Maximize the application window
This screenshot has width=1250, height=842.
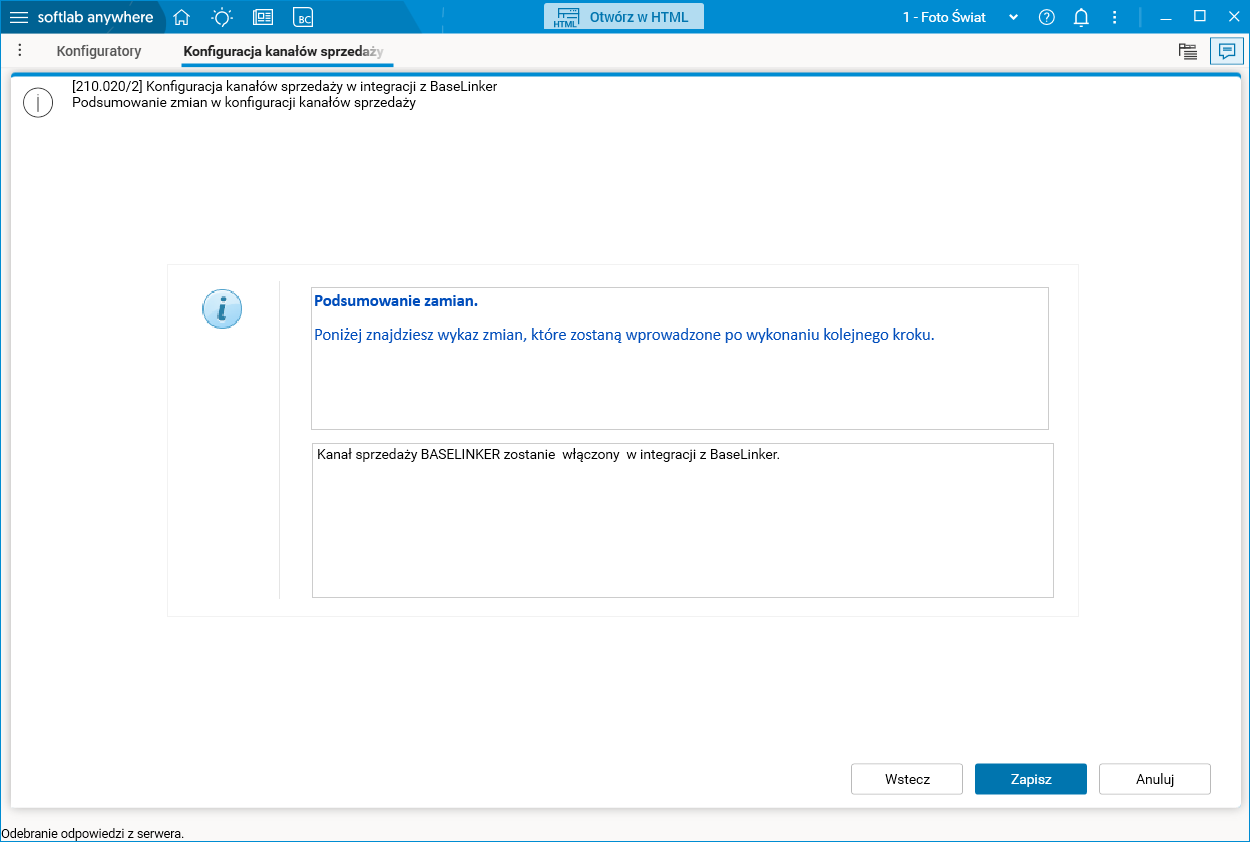coord(1200,16)
